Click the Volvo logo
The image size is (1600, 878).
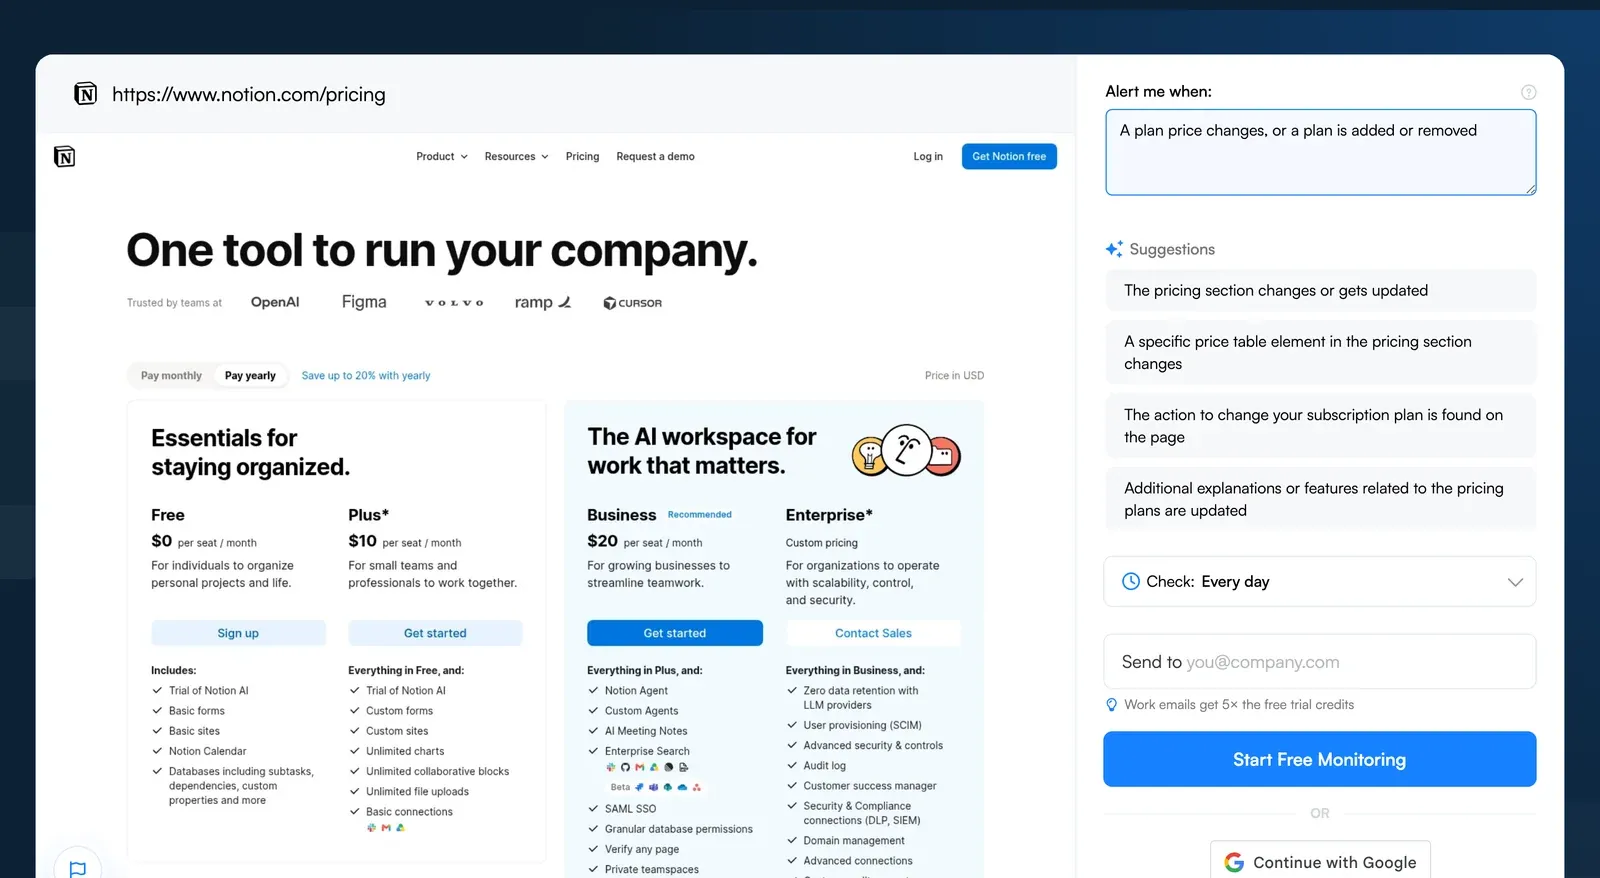pyautogui.click(x=454, y=303)
